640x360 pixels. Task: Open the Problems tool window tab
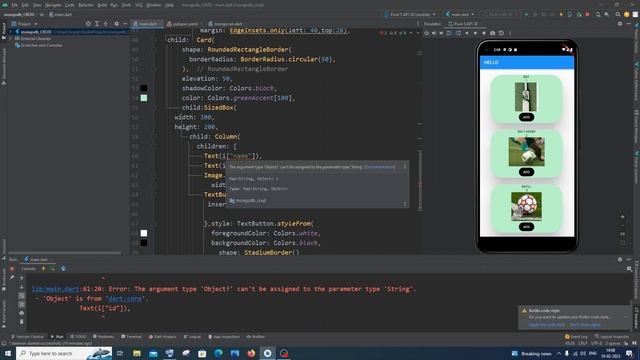(103, 337)
